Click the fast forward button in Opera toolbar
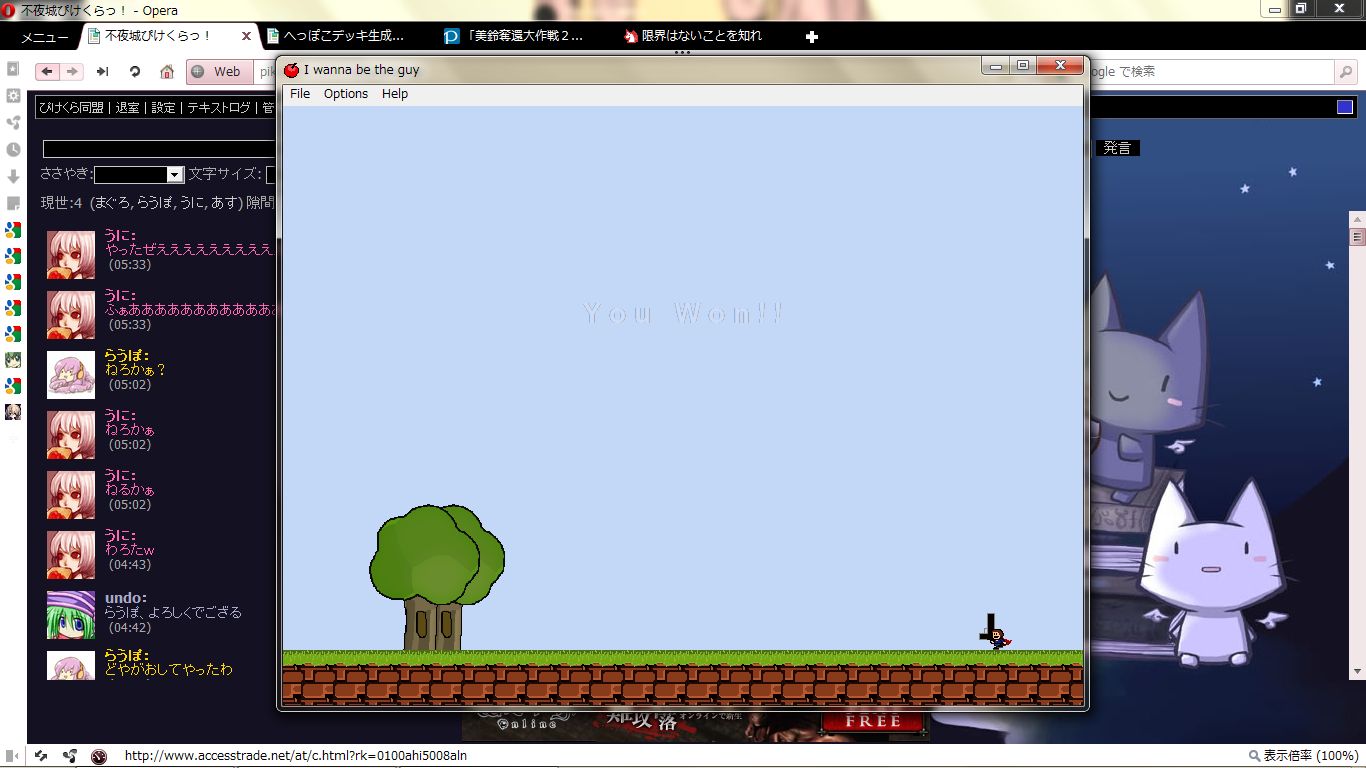 (x=102, y=72)
